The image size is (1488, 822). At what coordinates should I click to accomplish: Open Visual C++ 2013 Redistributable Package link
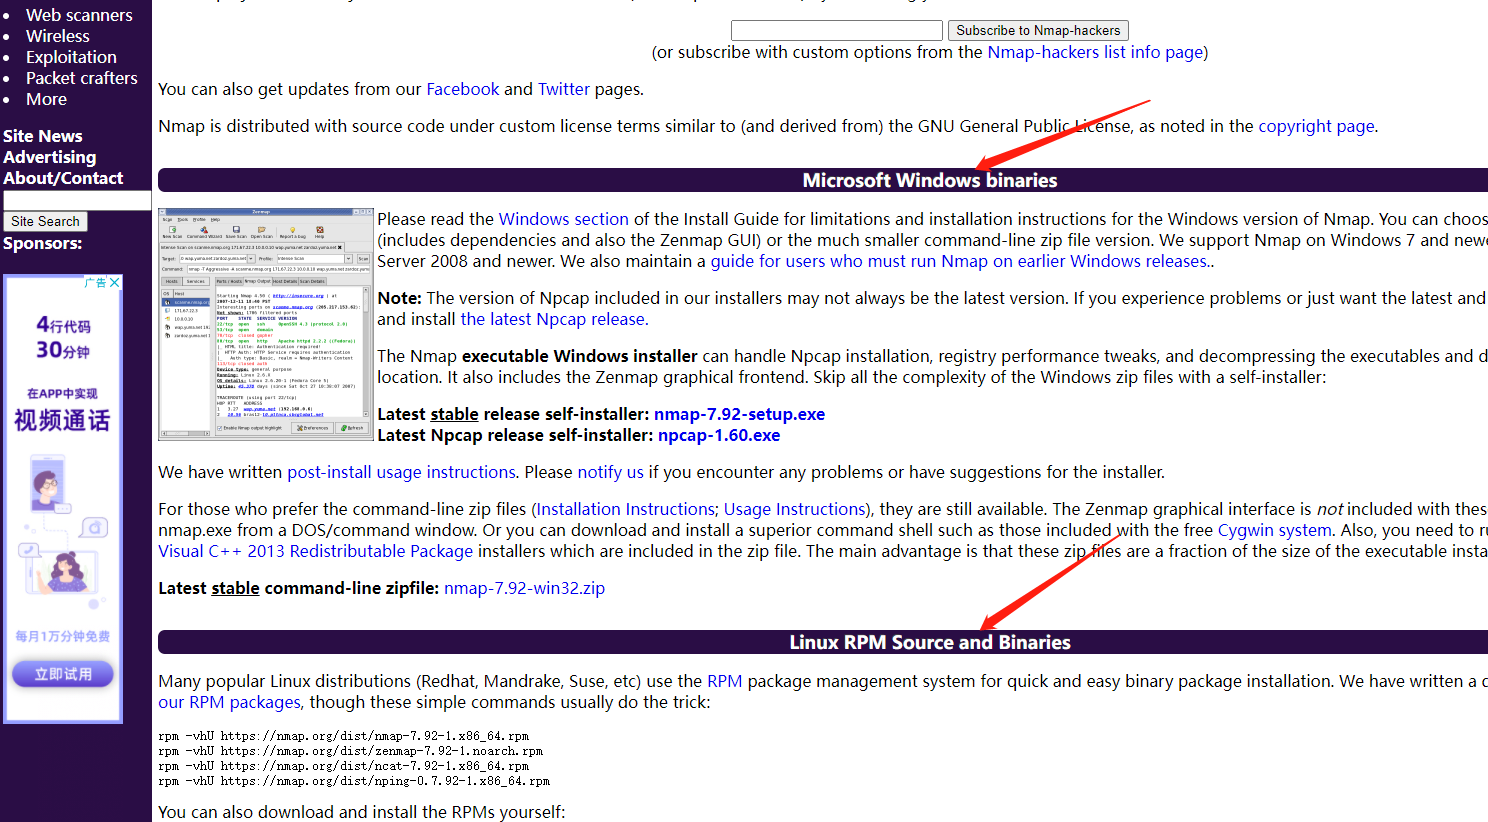(316, 551)
